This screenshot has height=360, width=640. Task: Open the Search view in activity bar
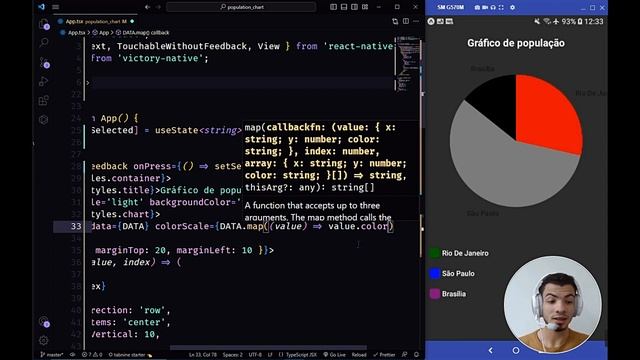pos(44,42)
